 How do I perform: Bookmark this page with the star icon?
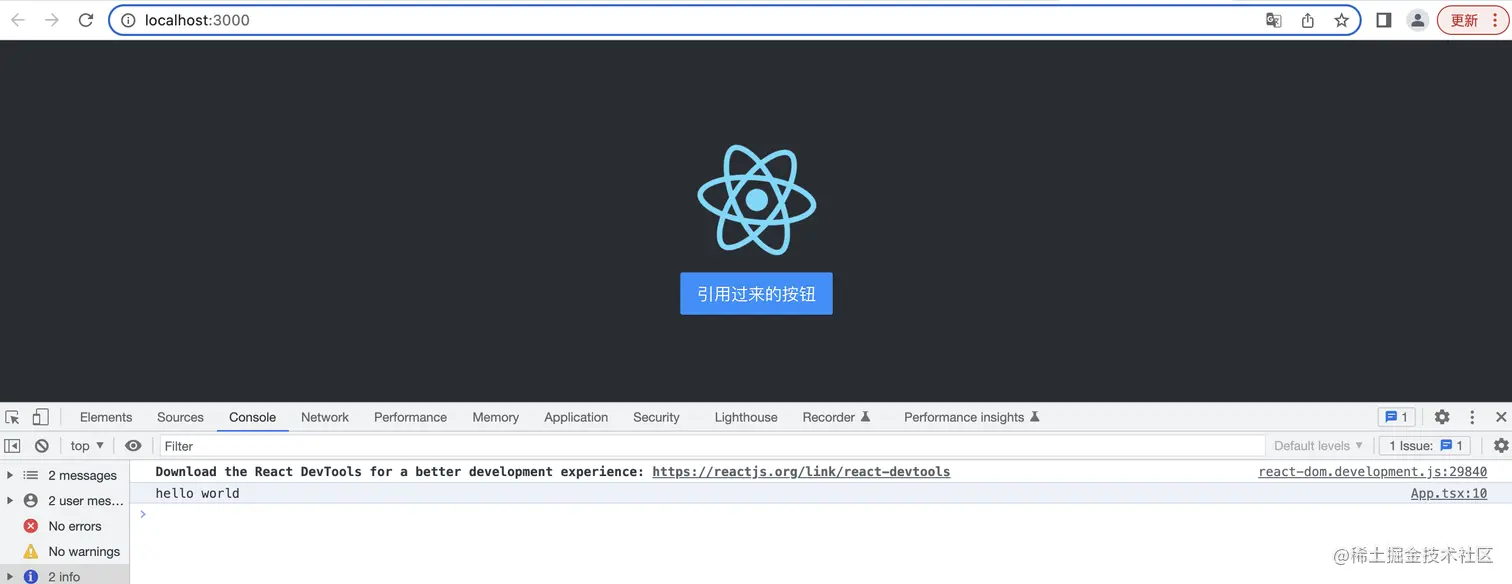click(x=1342, y=20)
